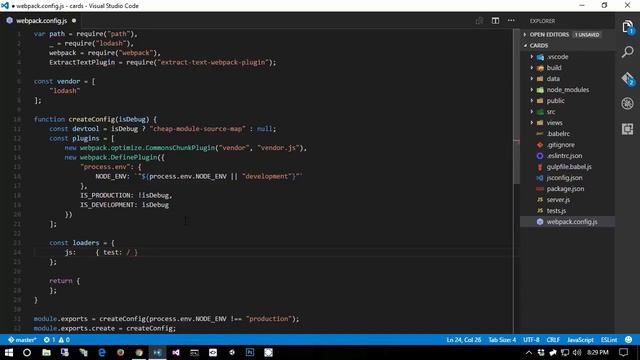The width and height of the screenshot is (640, 360).
Task: Expand the .vscode folder
Action: (531, 57)
